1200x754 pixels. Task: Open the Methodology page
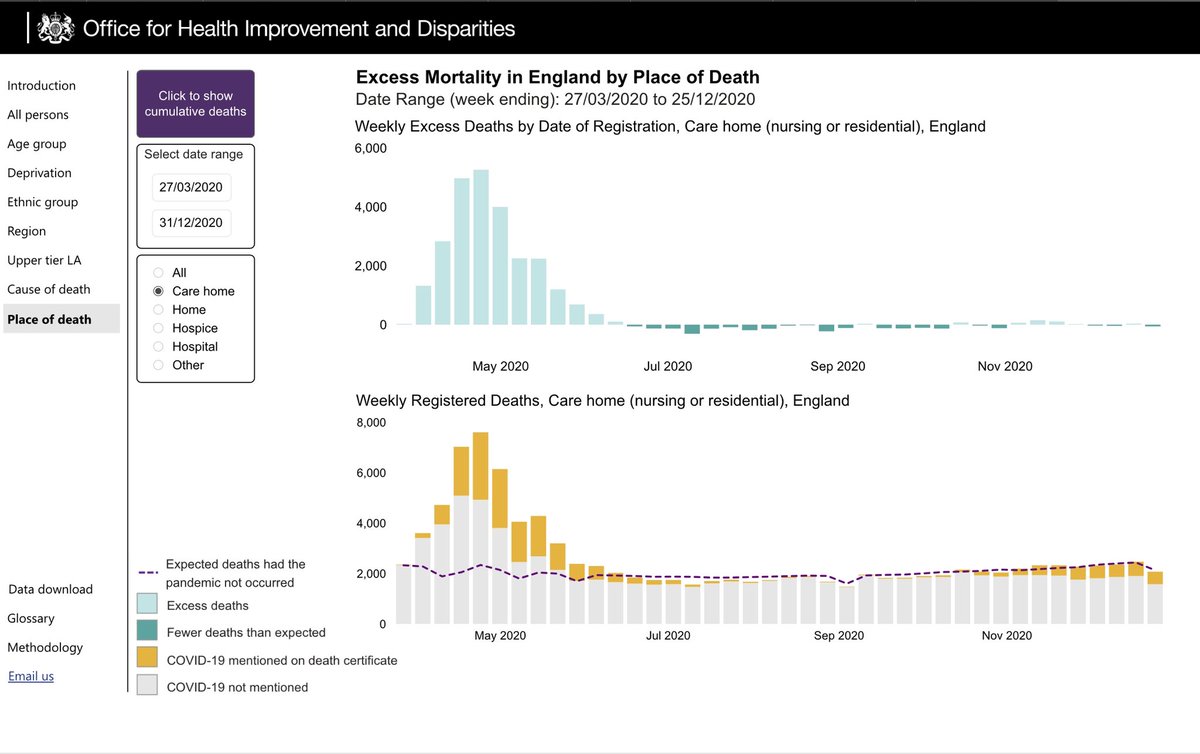coord(45,647)
